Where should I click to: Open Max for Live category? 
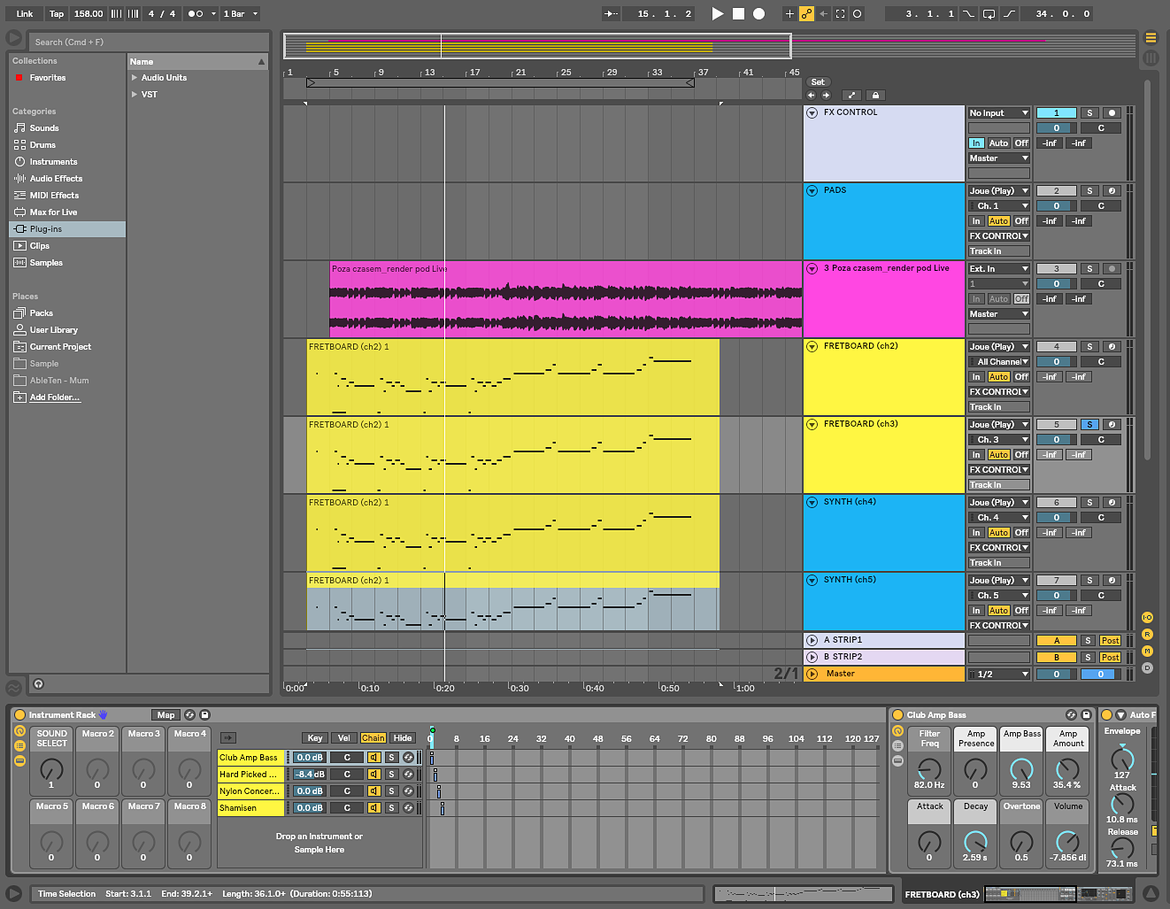(53, 212)
